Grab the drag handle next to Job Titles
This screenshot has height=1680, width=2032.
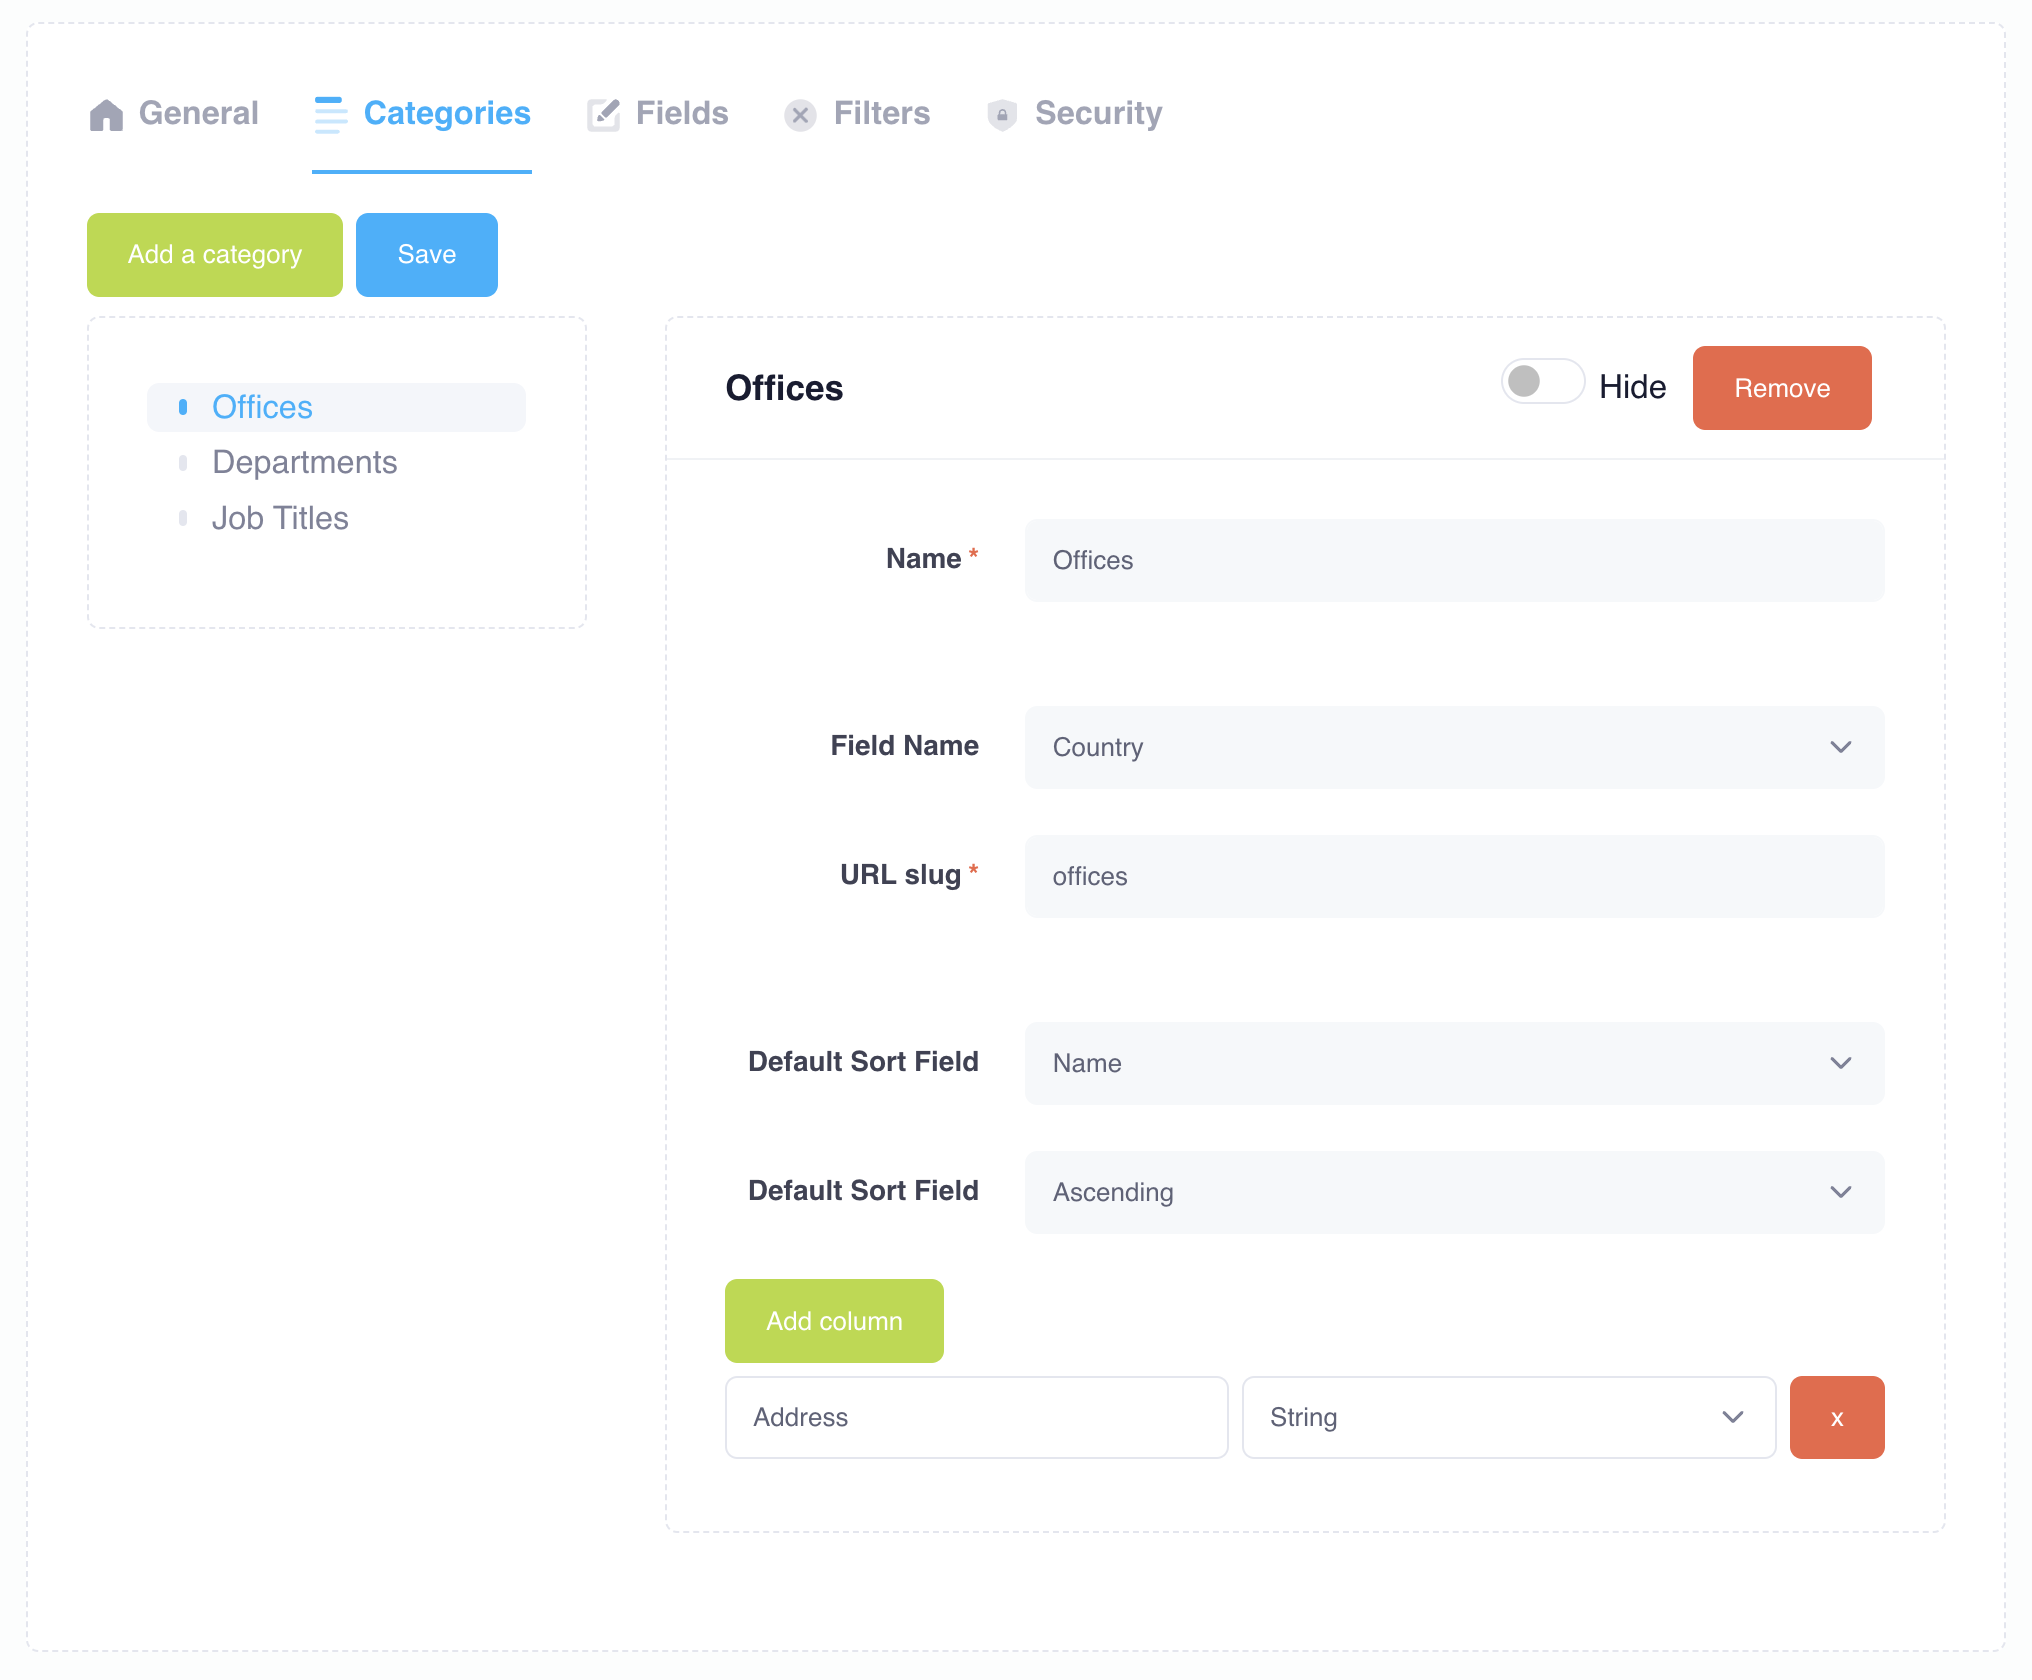coord(183,518)
